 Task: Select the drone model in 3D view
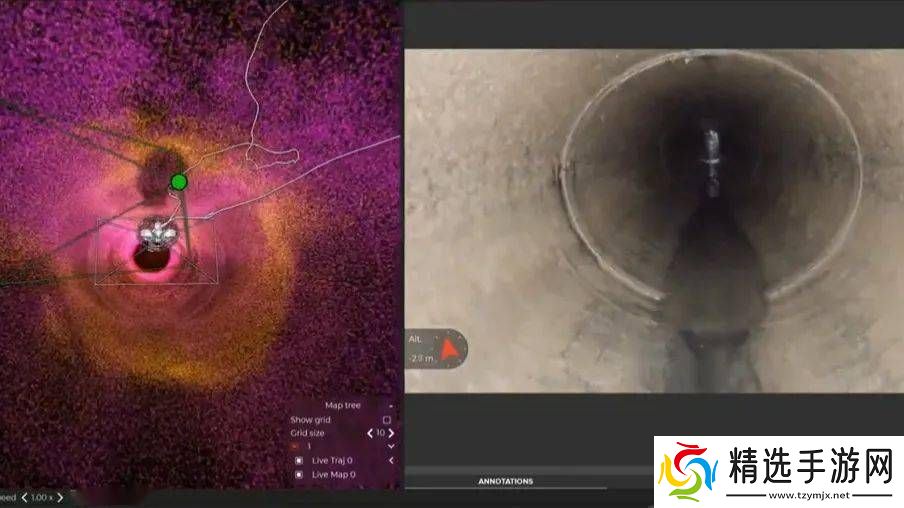pos(156,234)
